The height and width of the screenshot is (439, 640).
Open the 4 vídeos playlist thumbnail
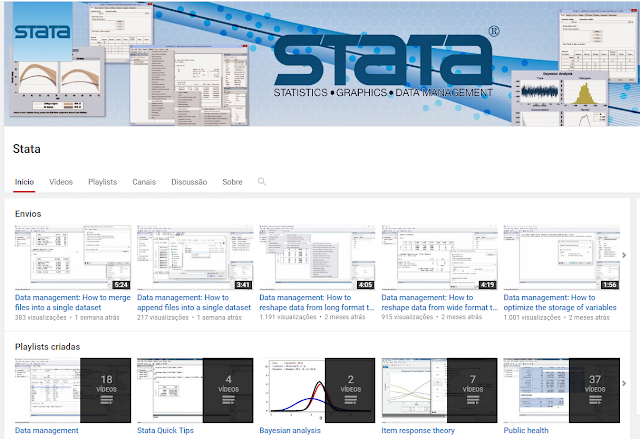tap(195, 390)
